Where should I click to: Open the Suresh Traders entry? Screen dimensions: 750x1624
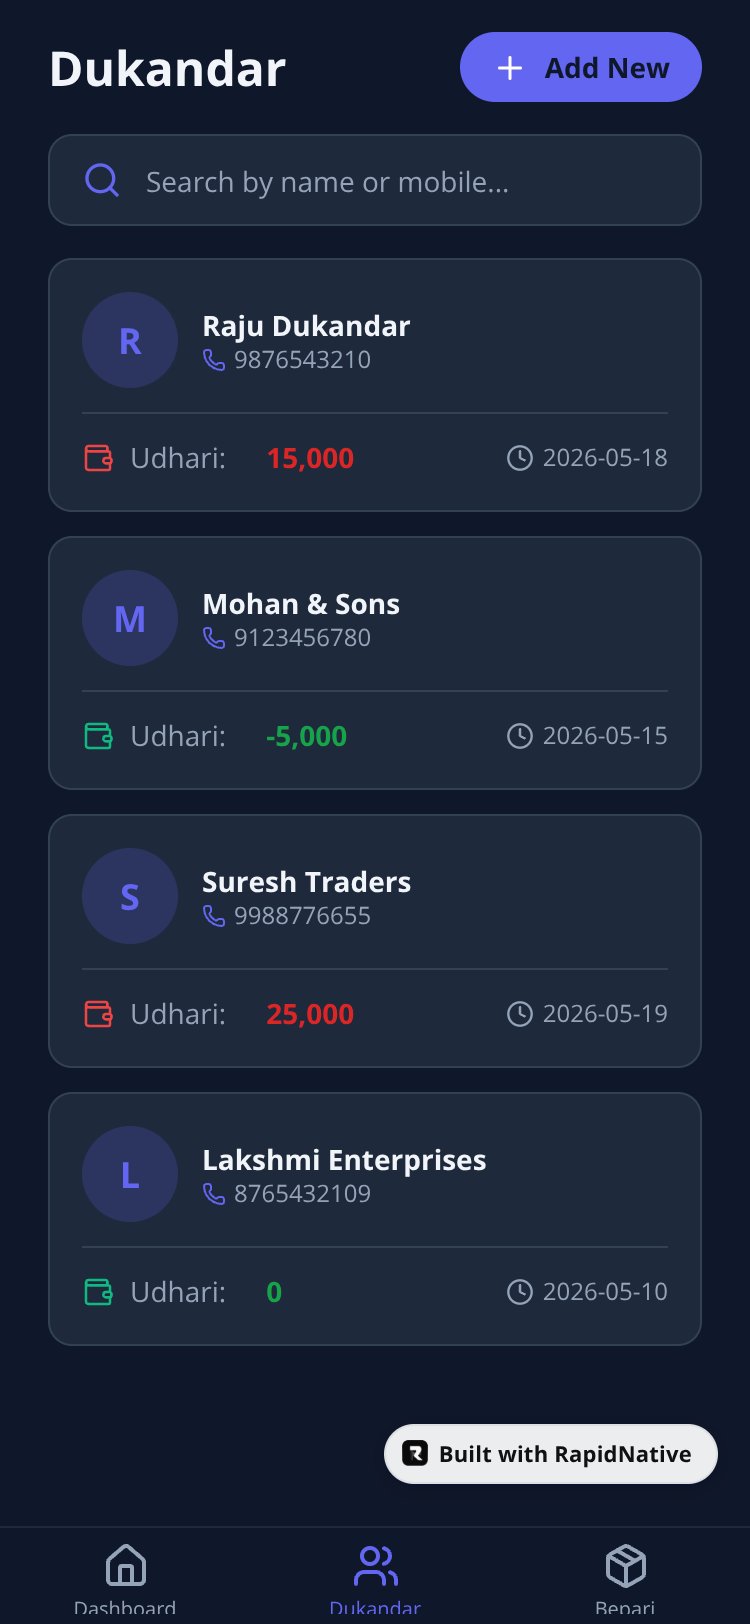[x=375, y=941]
